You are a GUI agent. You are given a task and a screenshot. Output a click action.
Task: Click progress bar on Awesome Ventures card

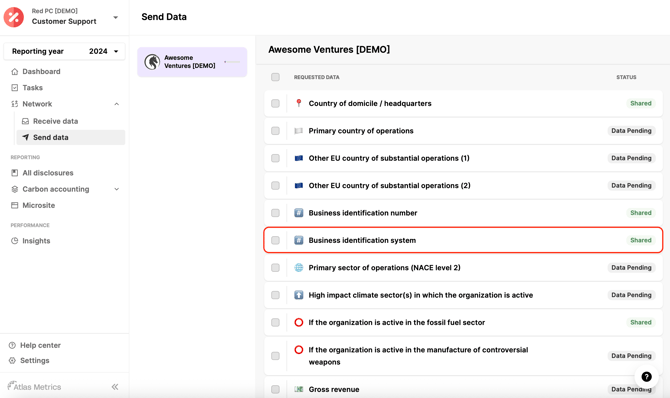point(232,62)
